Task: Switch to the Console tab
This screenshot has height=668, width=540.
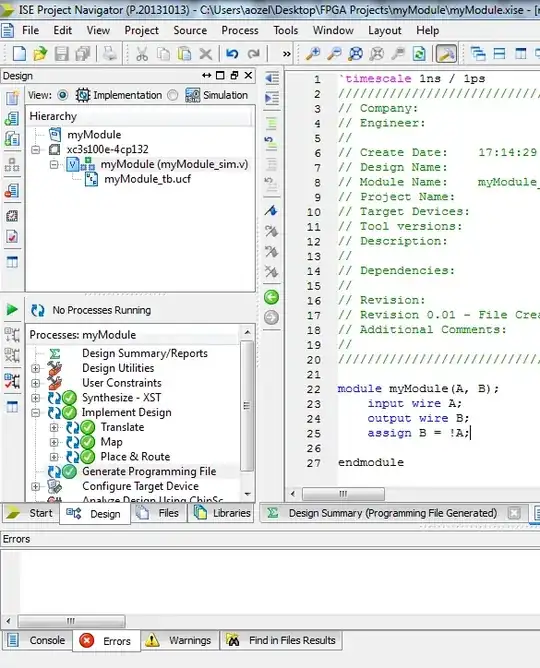Action: click(37, 640)
